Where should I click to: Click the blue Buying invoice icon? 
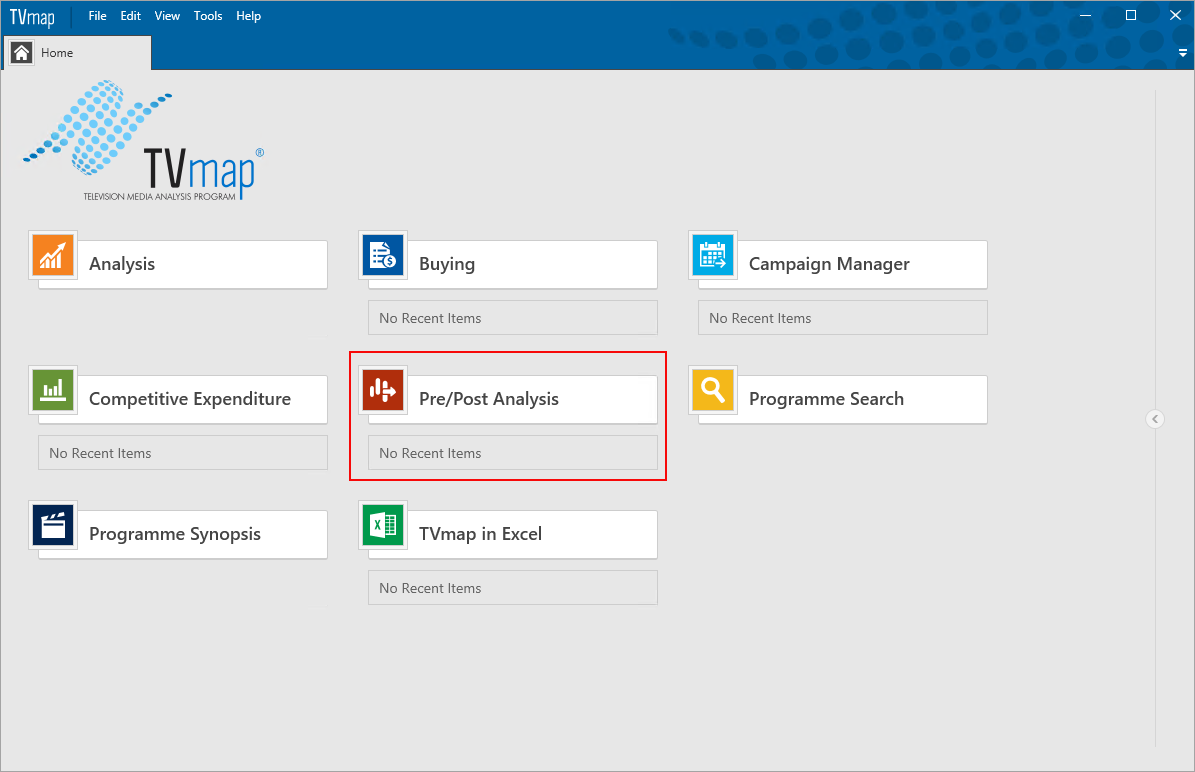[383, 255]
